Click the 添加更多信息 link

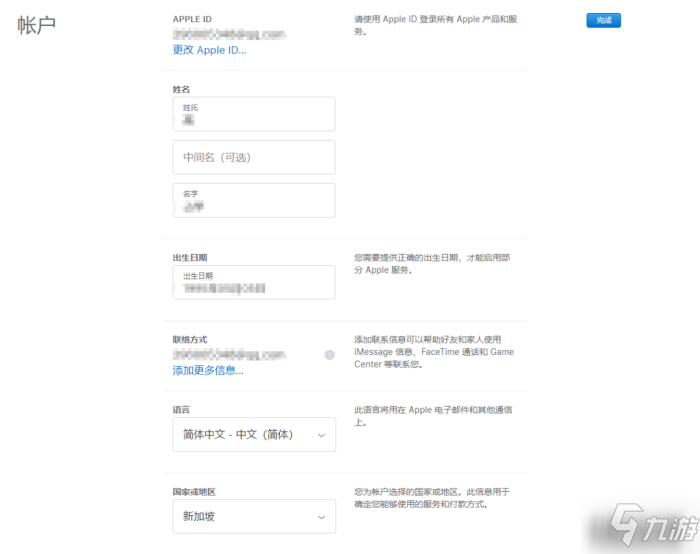click(208, 370)
